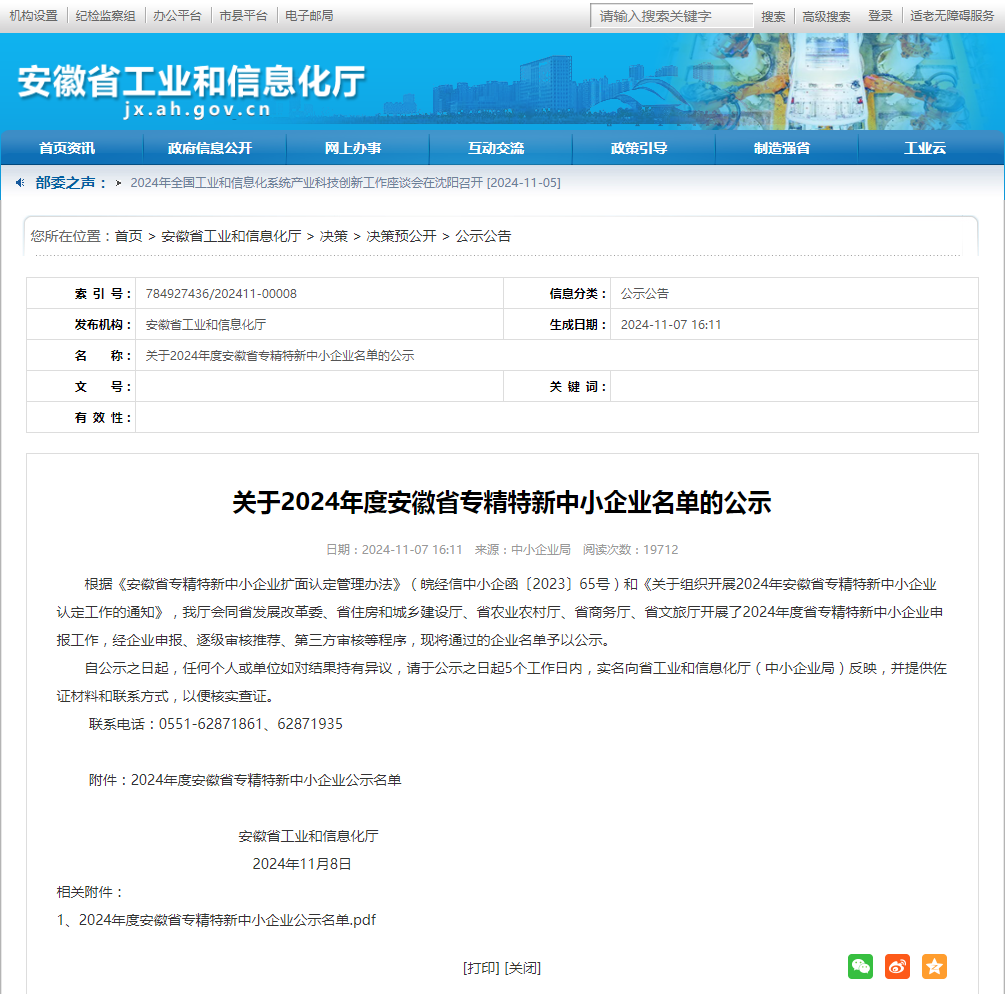Open 机构设置 in top bar

click(x=33, y=15)
